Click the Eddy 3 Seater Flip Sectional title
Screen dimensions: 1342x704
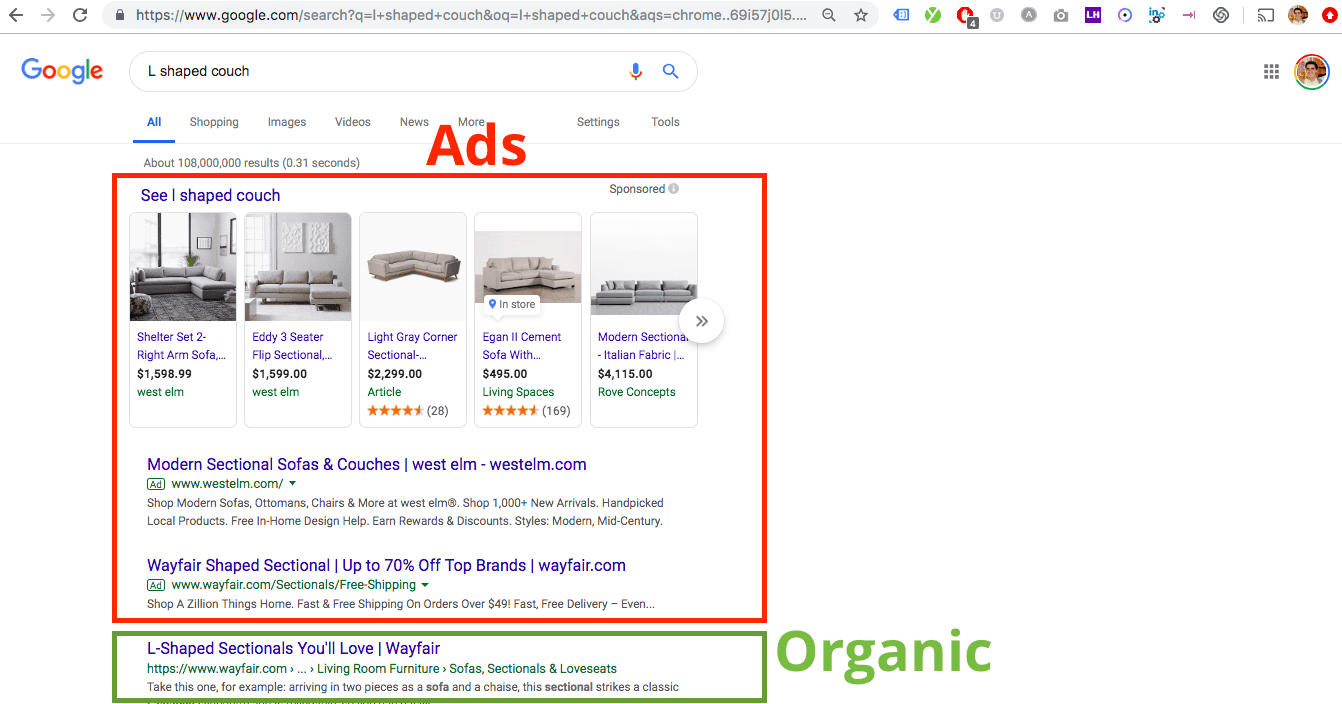coord(292,346)
